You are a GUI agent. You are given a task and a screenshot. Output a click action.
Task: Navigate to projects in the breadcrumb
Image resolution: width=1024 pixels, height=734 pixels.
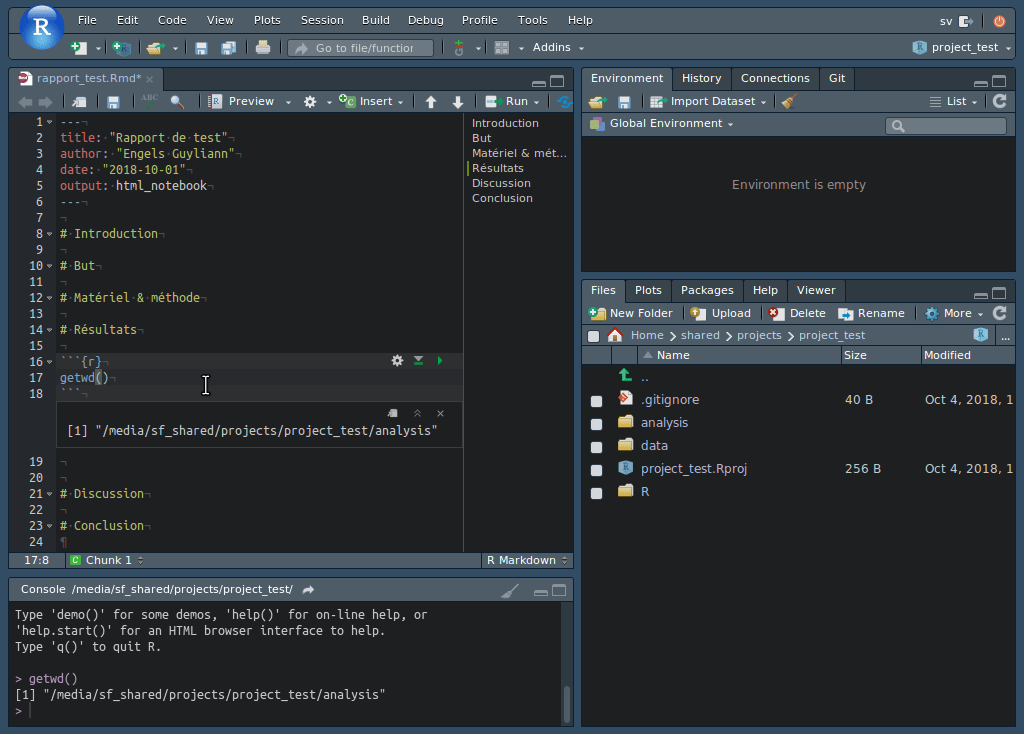759,336
